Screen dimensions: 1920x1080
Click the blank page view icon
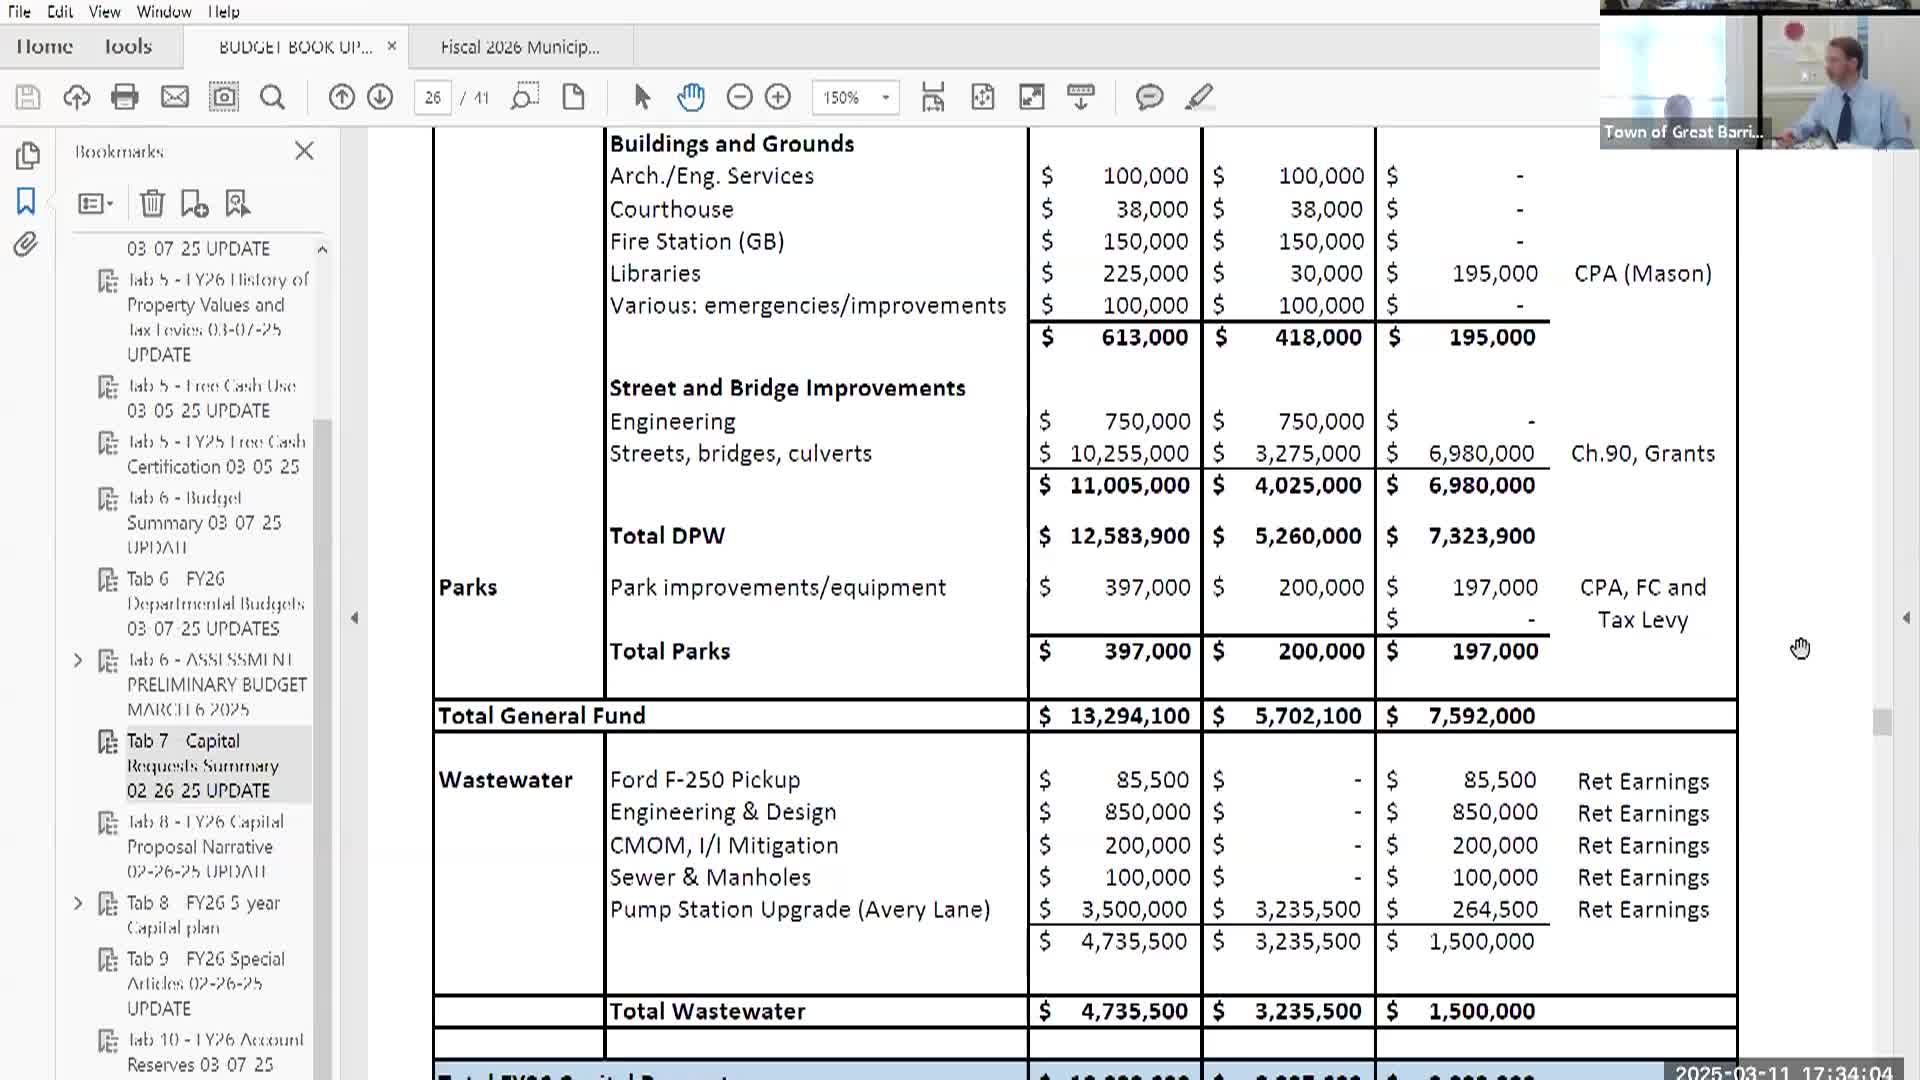click(x=573, y=97)
